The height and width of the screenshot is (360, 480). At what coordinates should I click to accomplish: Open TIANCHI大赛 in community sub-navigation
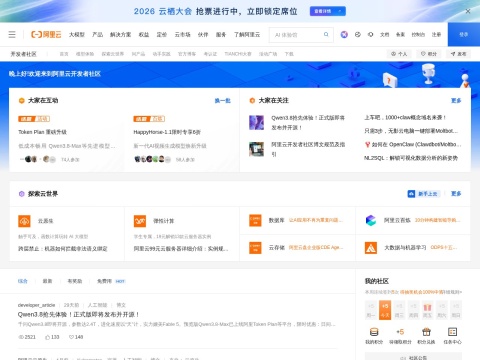pyautogui.click(x=238, y=54)
